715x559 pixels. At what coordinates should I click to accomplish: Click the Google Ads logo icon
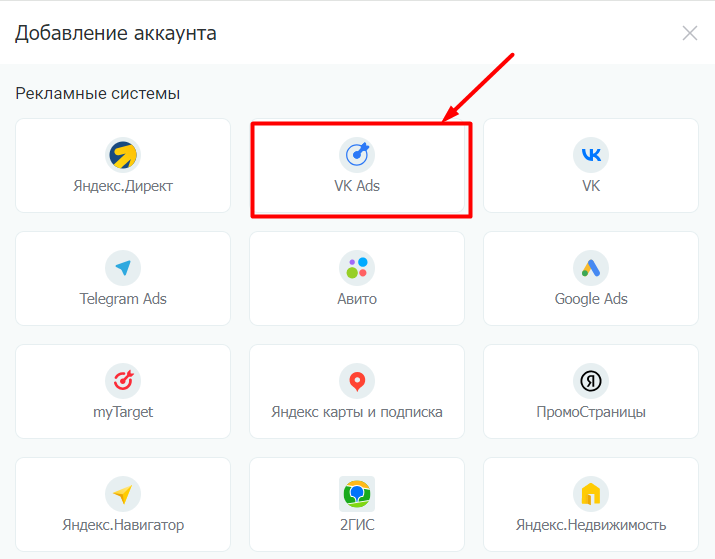[591, 268]
